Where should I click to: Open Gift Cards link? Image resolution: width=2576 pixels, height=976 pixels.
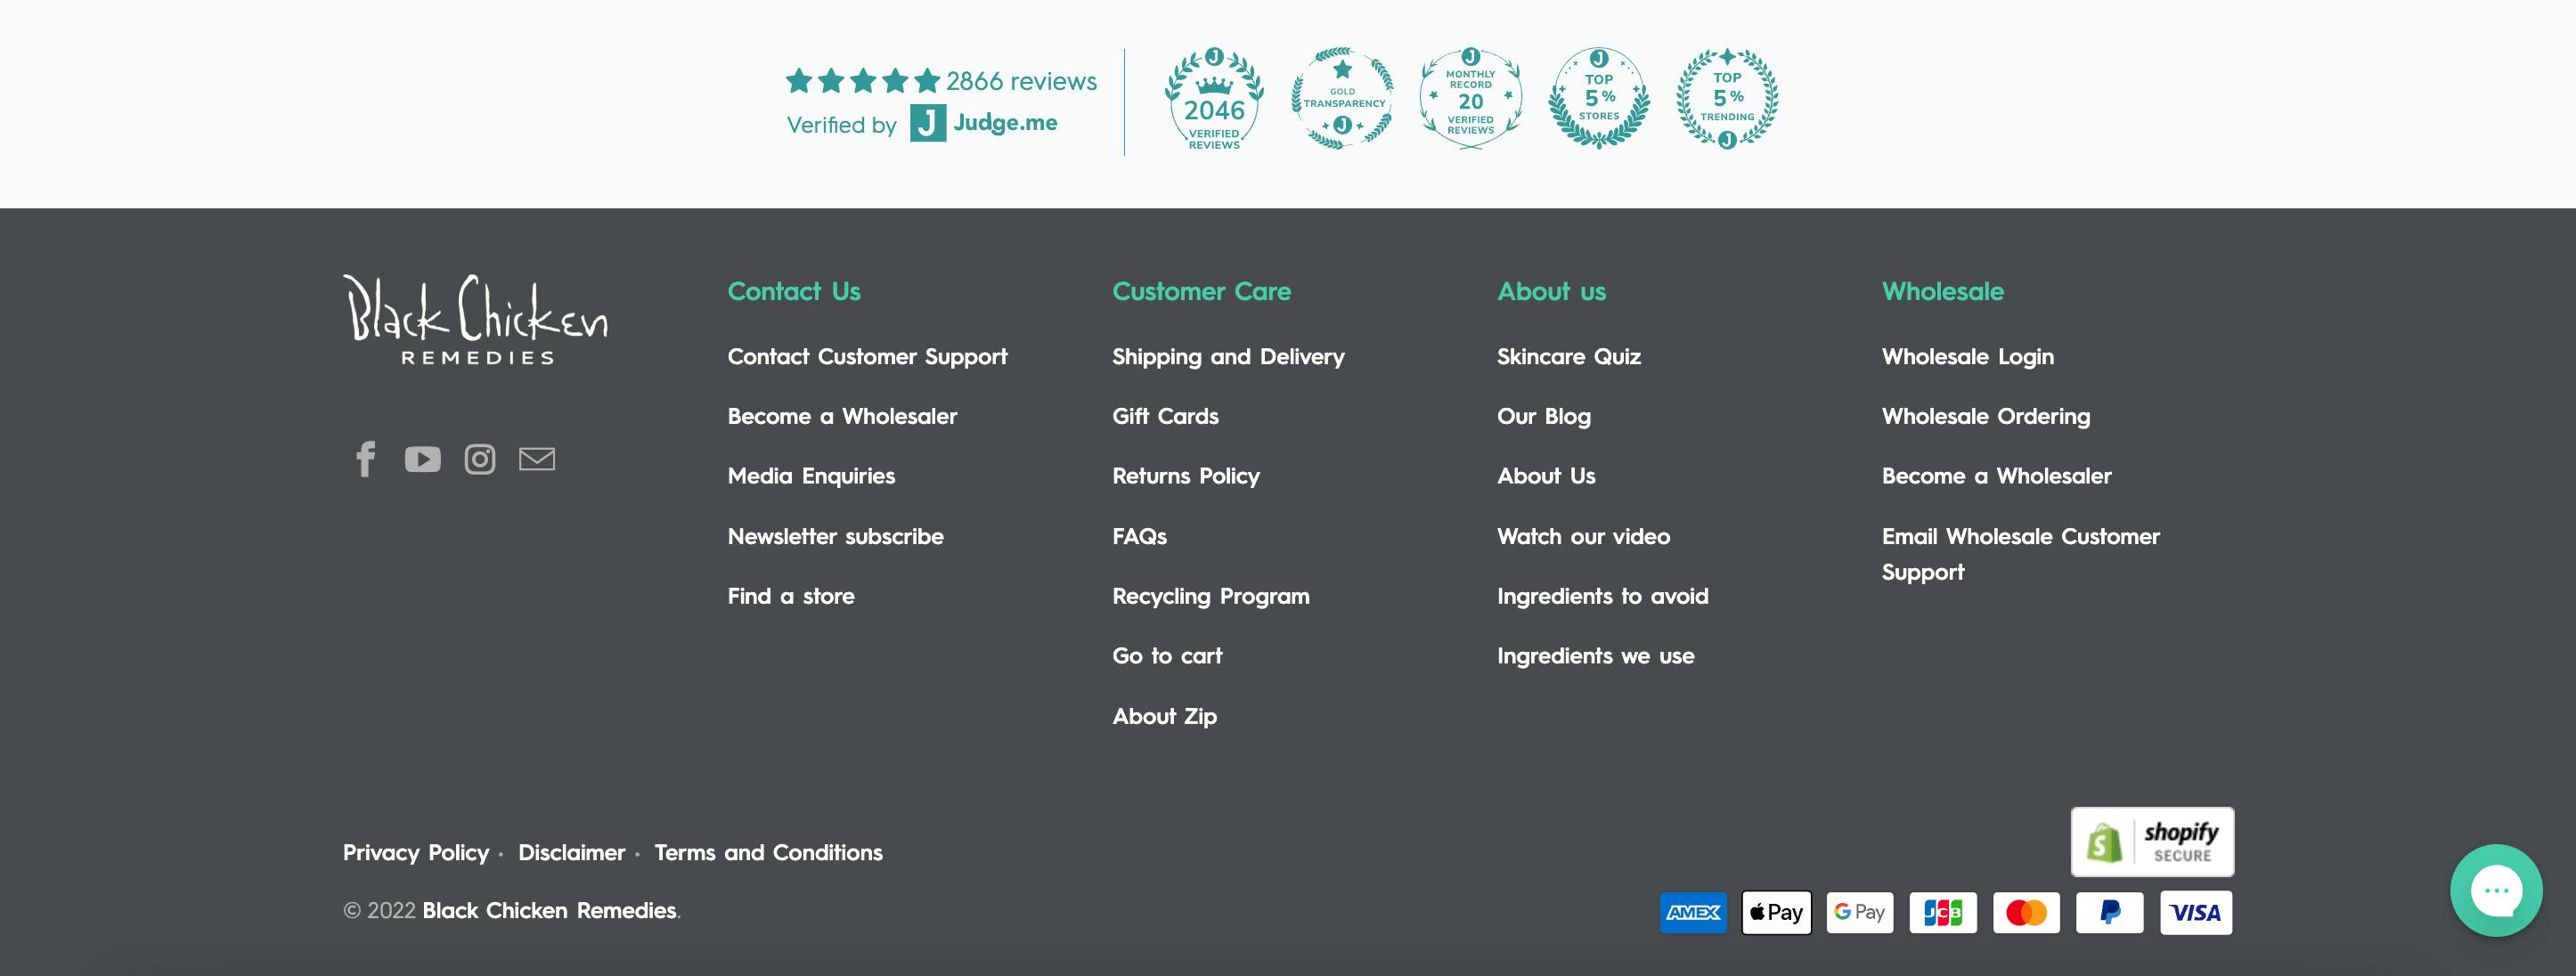click(1165, 416)
